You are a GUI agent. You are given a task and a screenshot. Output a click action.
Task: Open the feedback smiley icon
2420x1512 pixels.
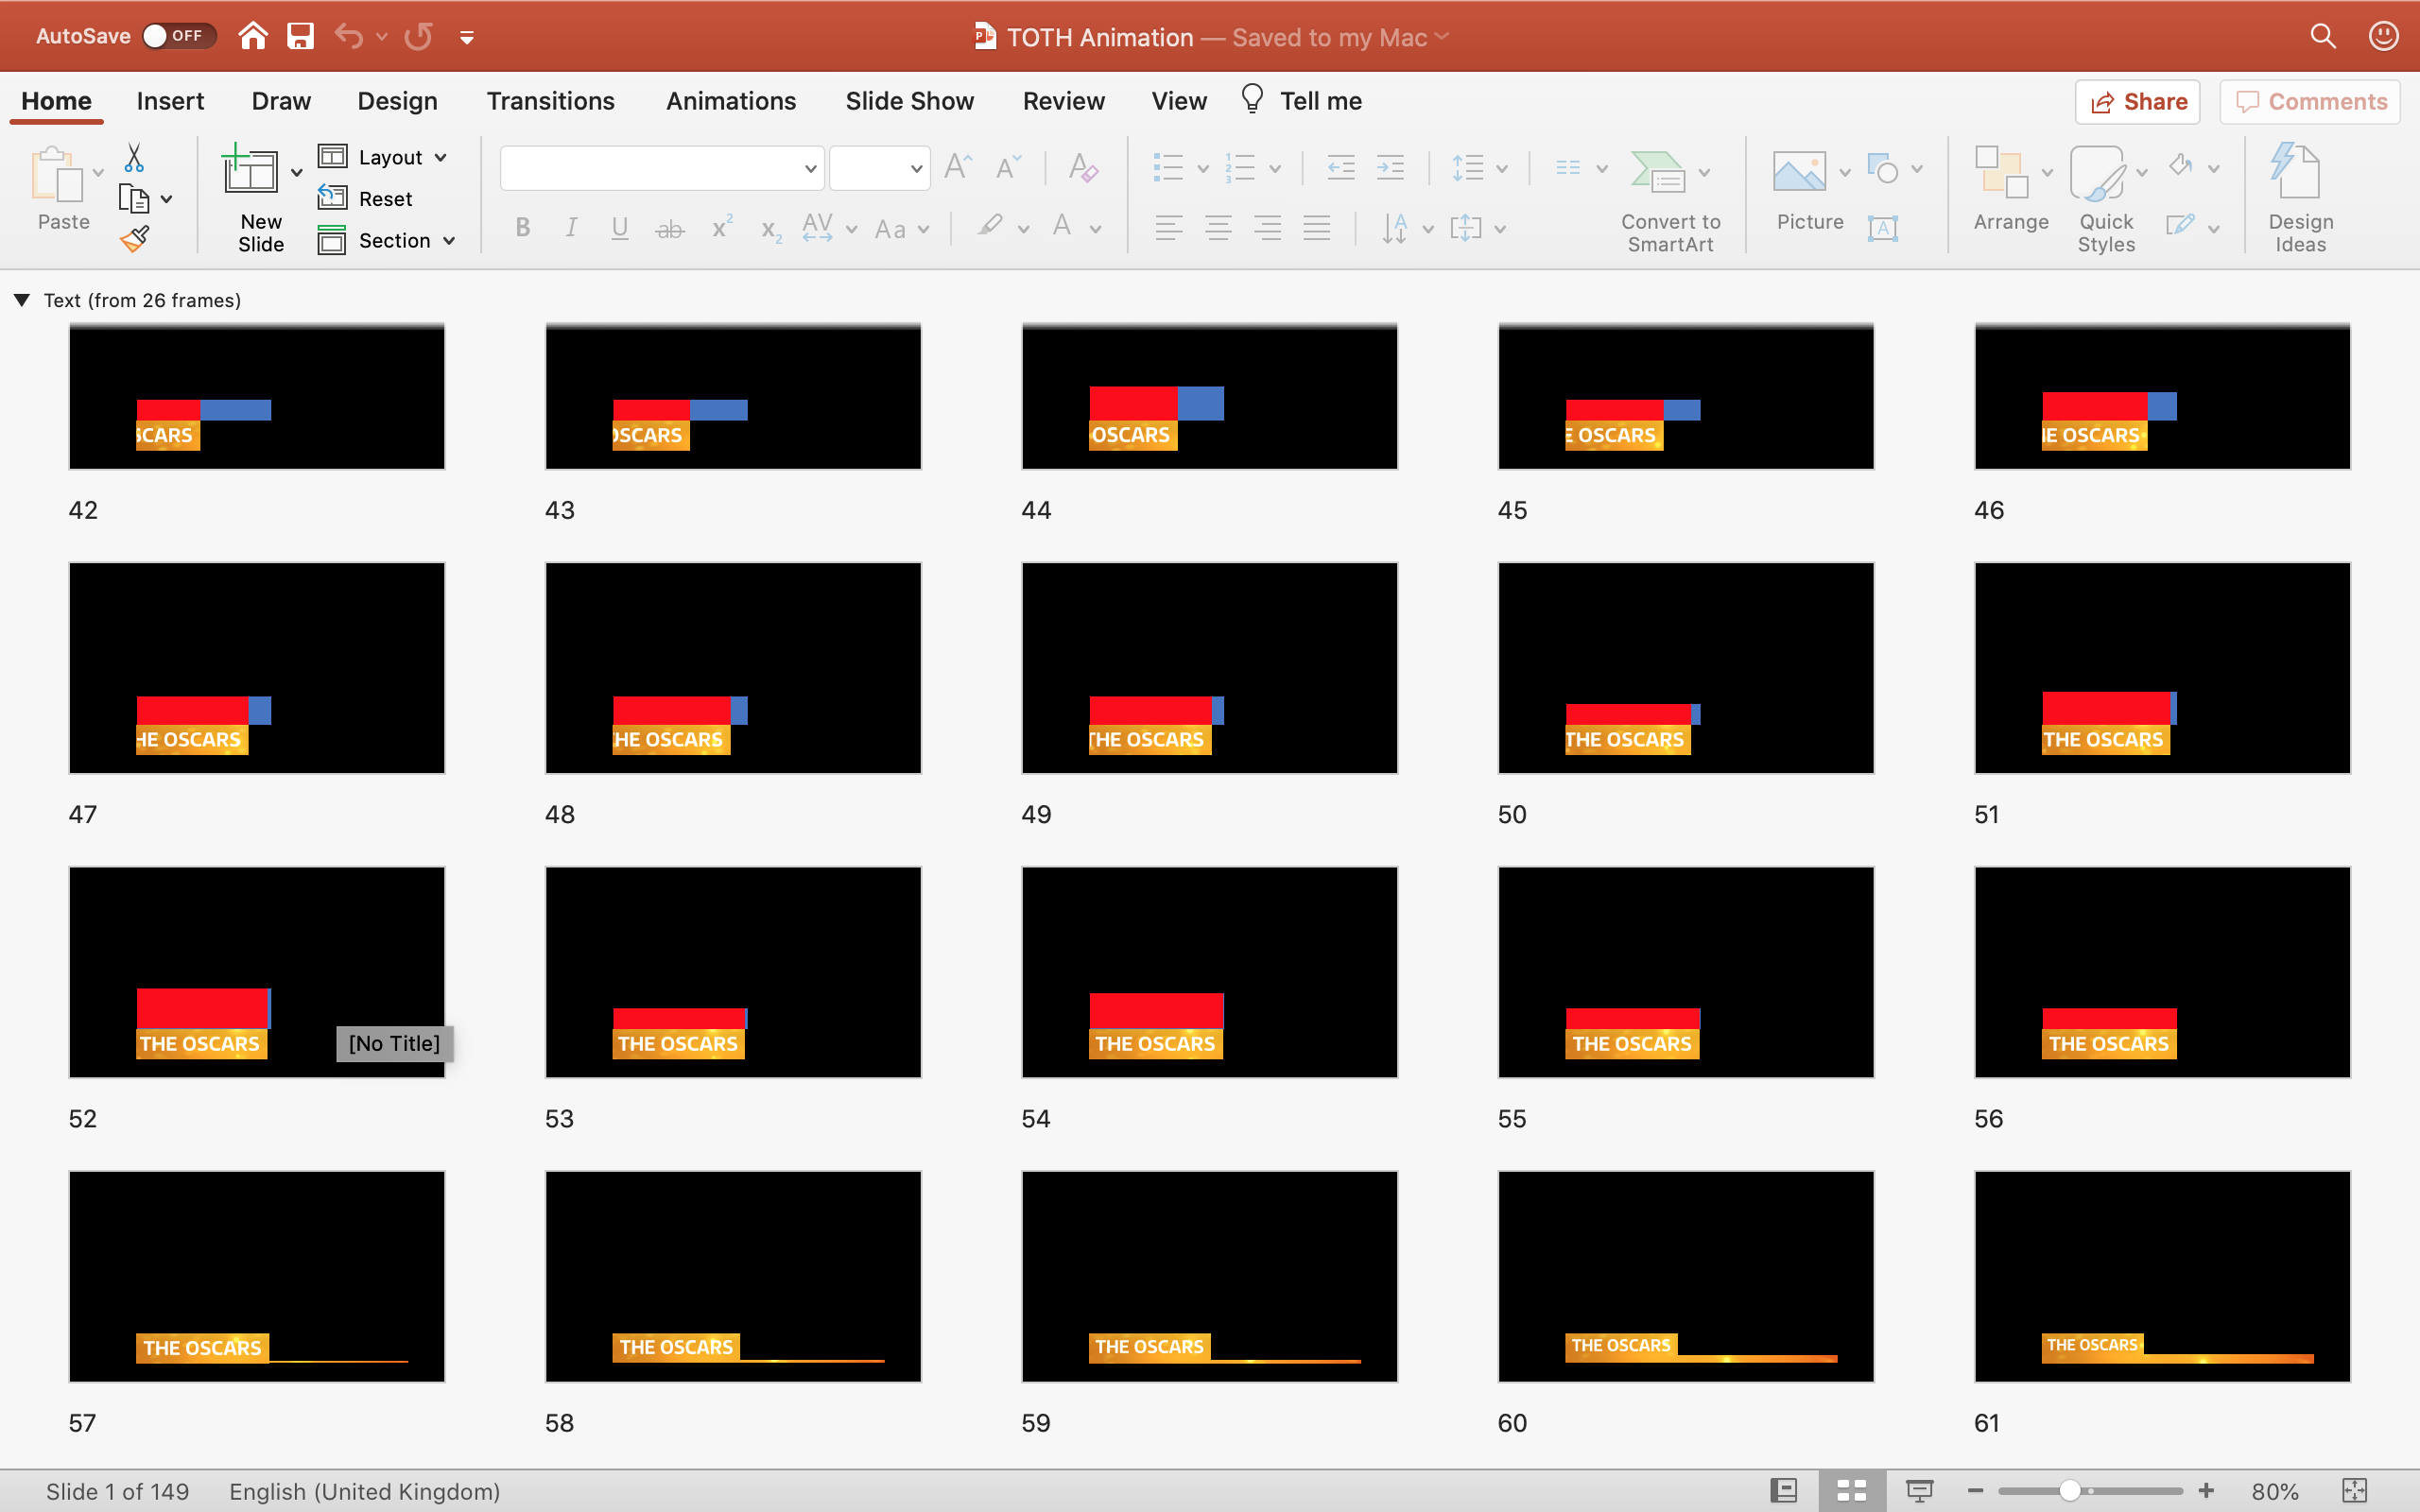click(x=2383, y=37)
